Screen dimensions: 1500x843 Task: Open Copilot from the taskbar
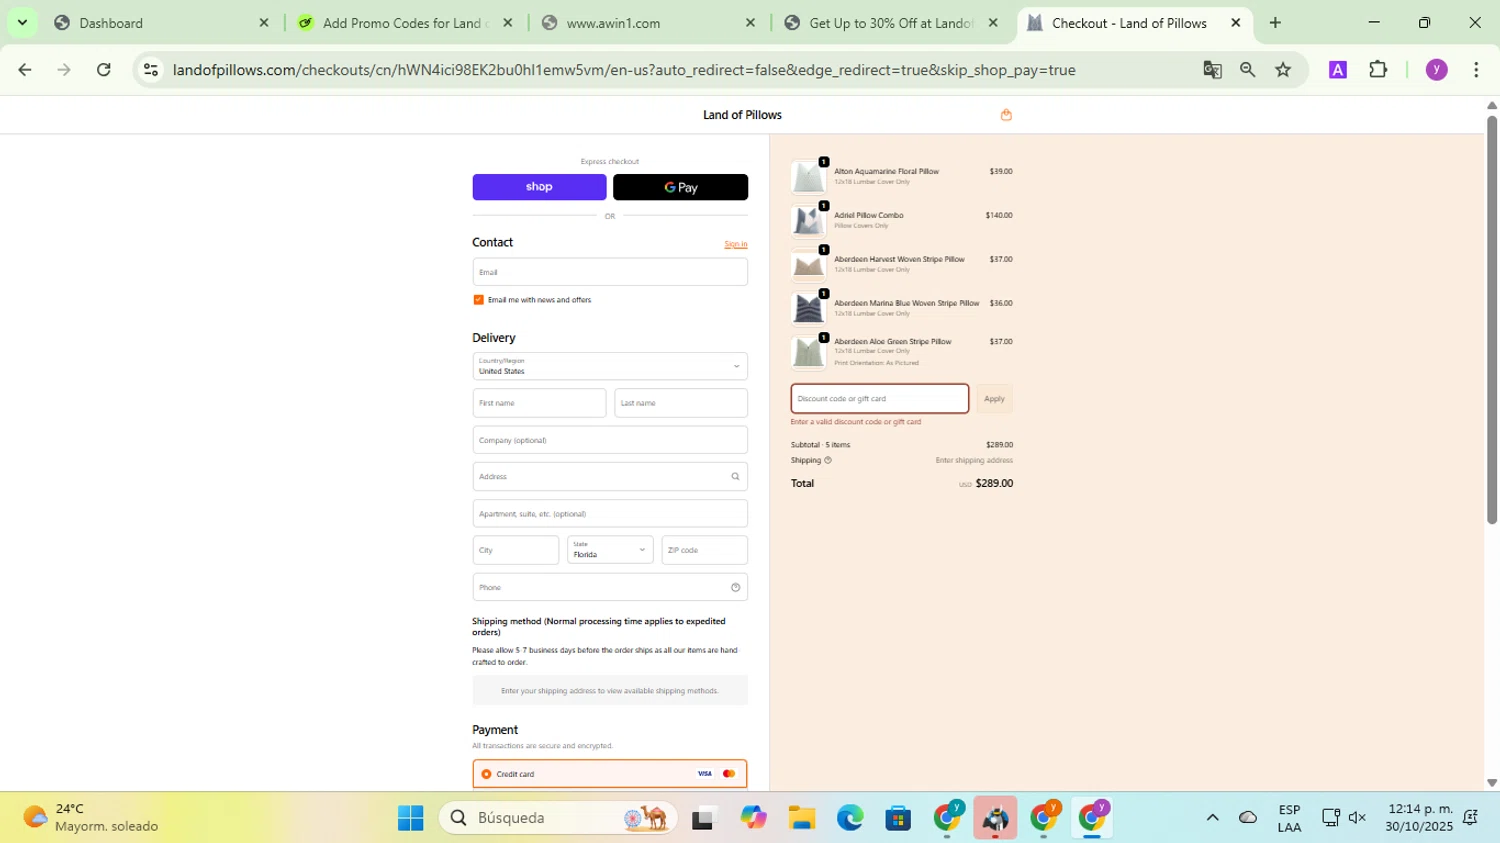click(x=753, y=818)
